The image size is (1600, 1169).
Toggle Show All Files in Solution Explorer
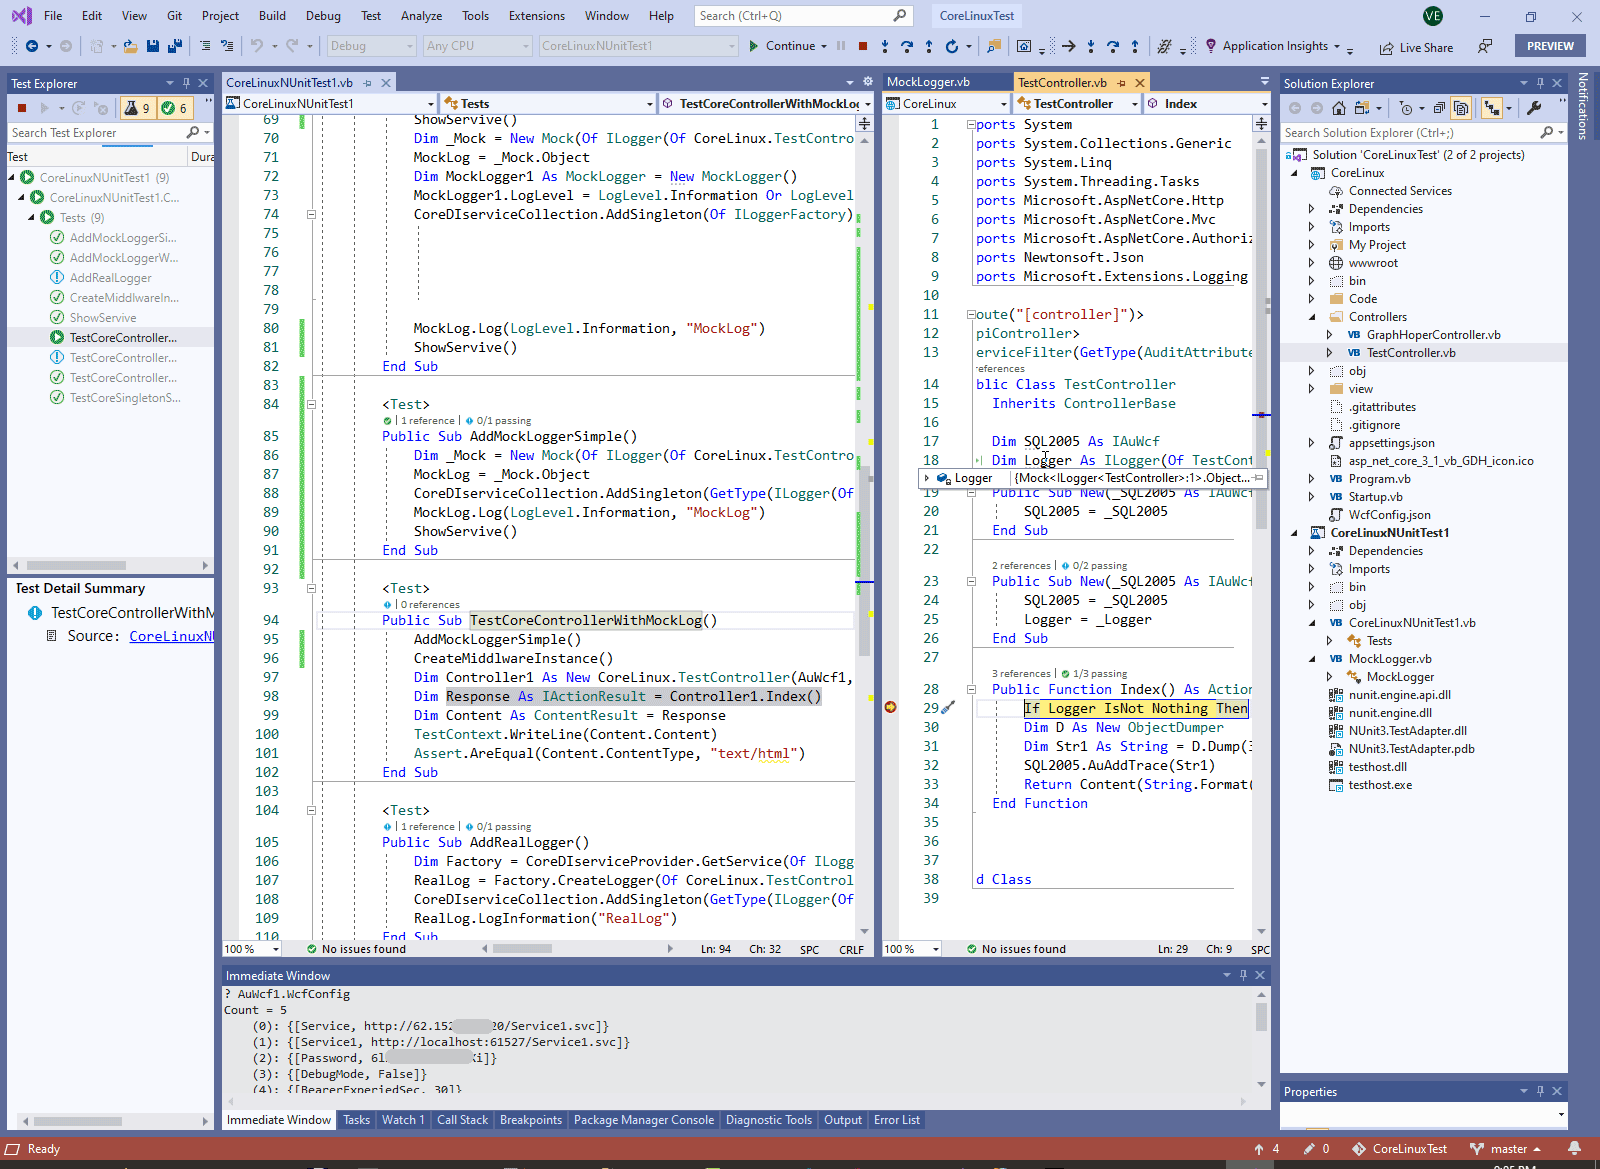point(1460,108)
